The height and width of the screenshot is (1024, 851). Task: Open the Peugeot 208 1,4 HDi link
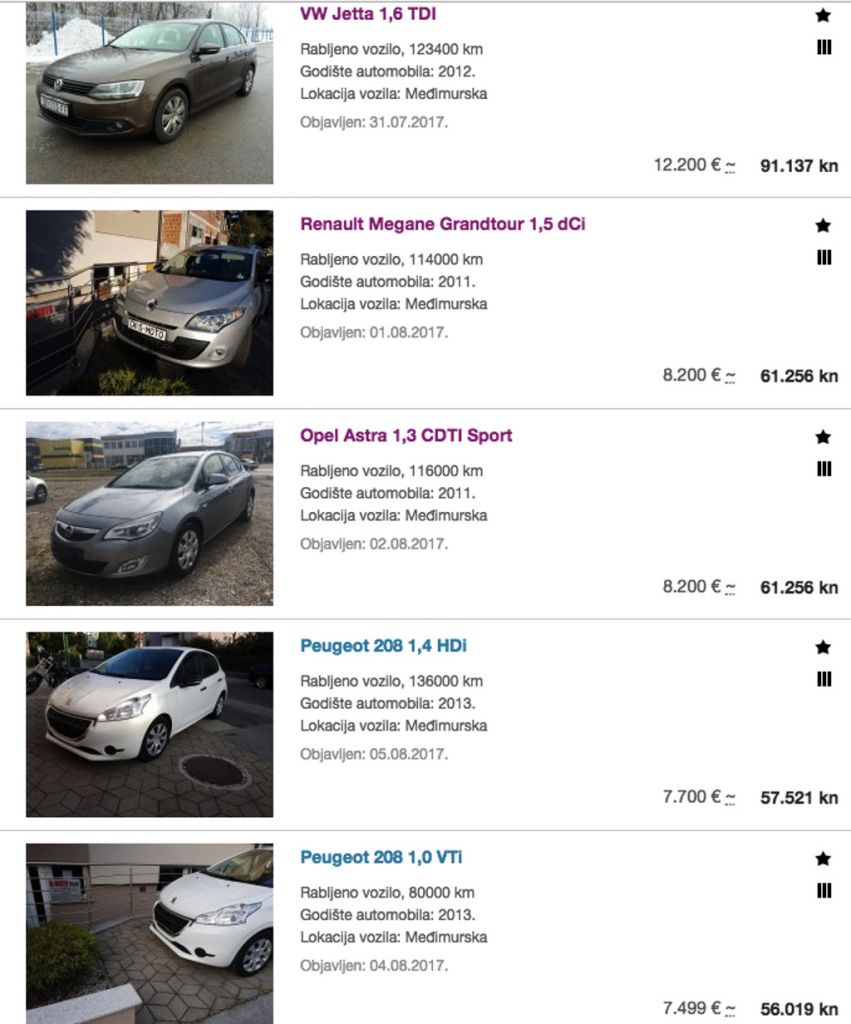click(383, 646)
